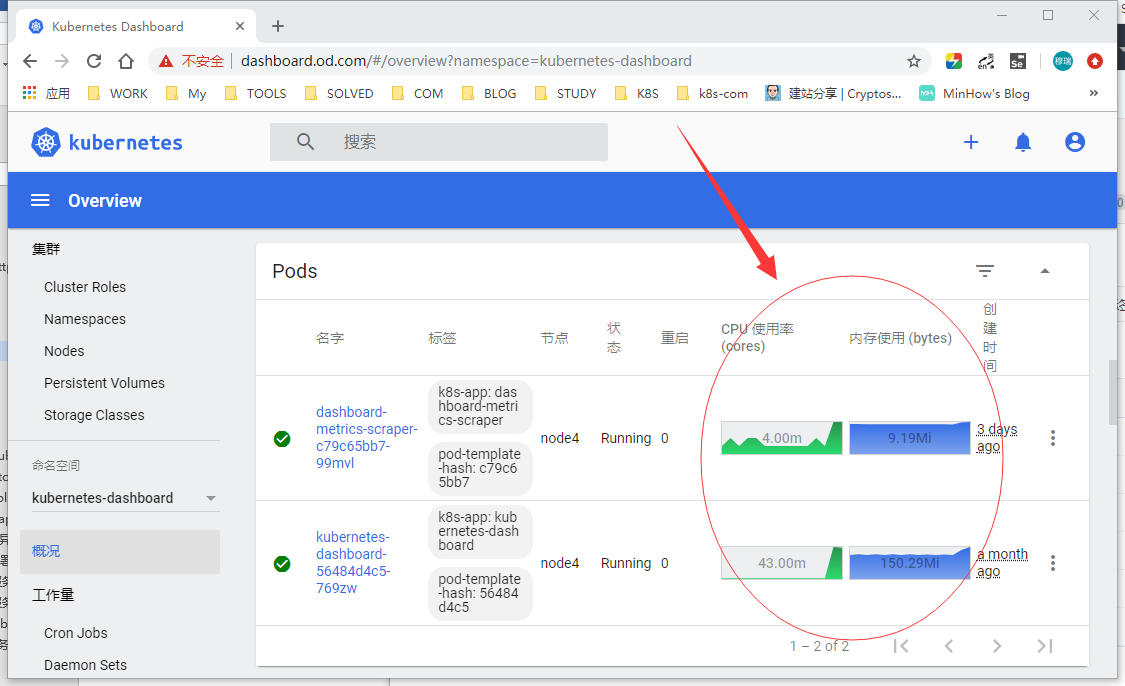Open the STUDY bookmark folder
This screenshot has width=1125, height=686.
[565, 93]
